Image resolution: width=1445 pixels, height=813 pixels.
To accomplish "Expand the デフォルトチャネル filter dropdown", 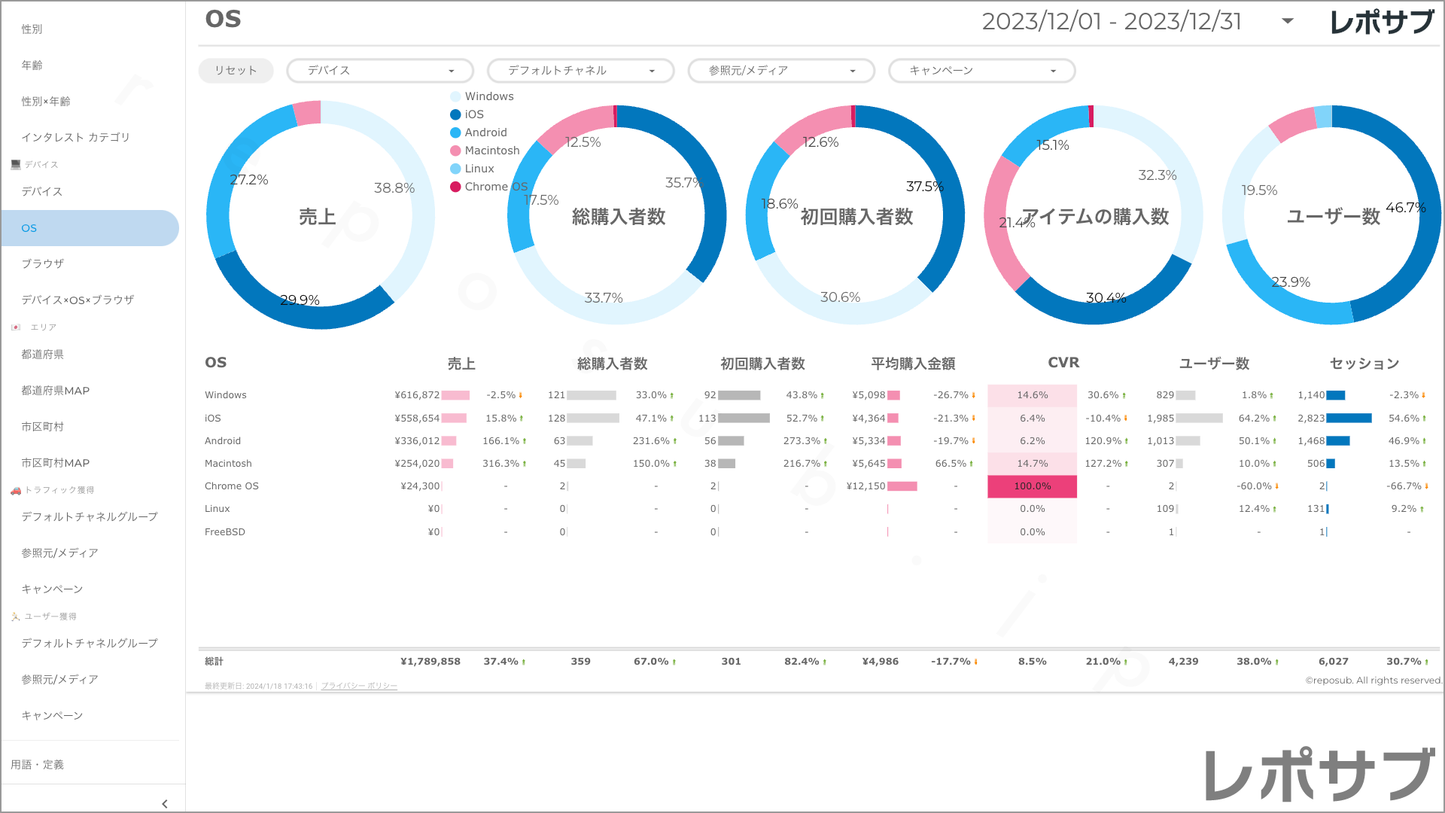I will tap(580, 71).
